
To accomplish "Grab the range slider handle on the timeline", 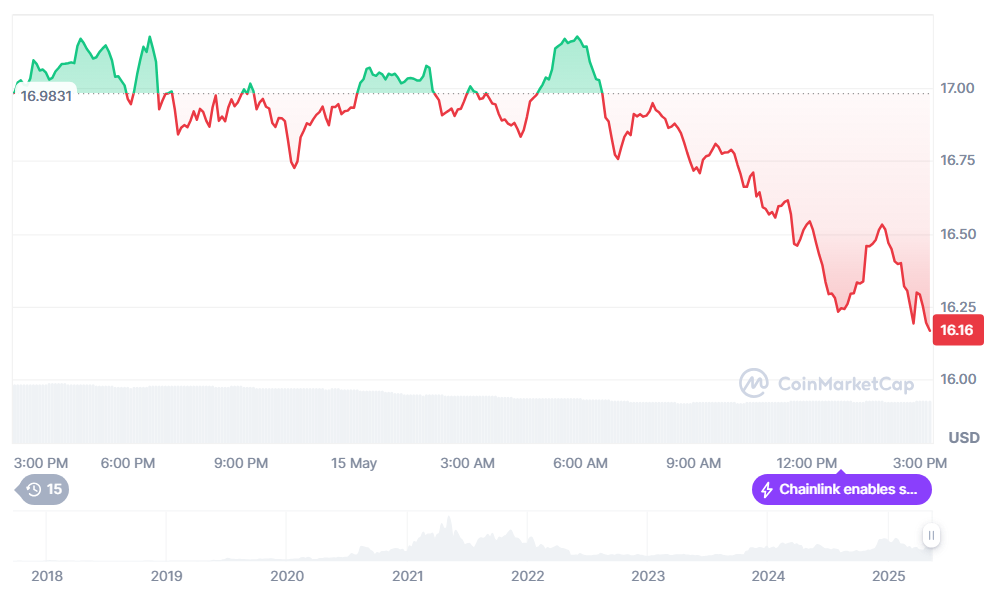I will 931,536.
